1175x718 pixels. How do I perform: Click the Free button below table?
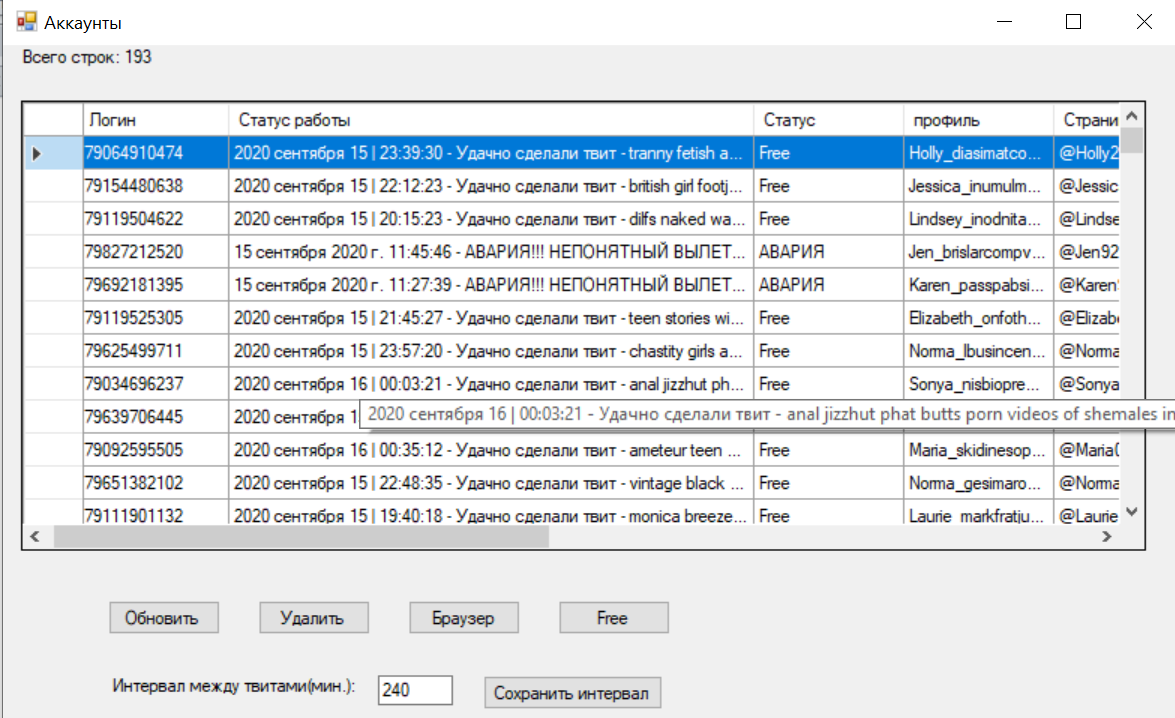pos(613,618)
